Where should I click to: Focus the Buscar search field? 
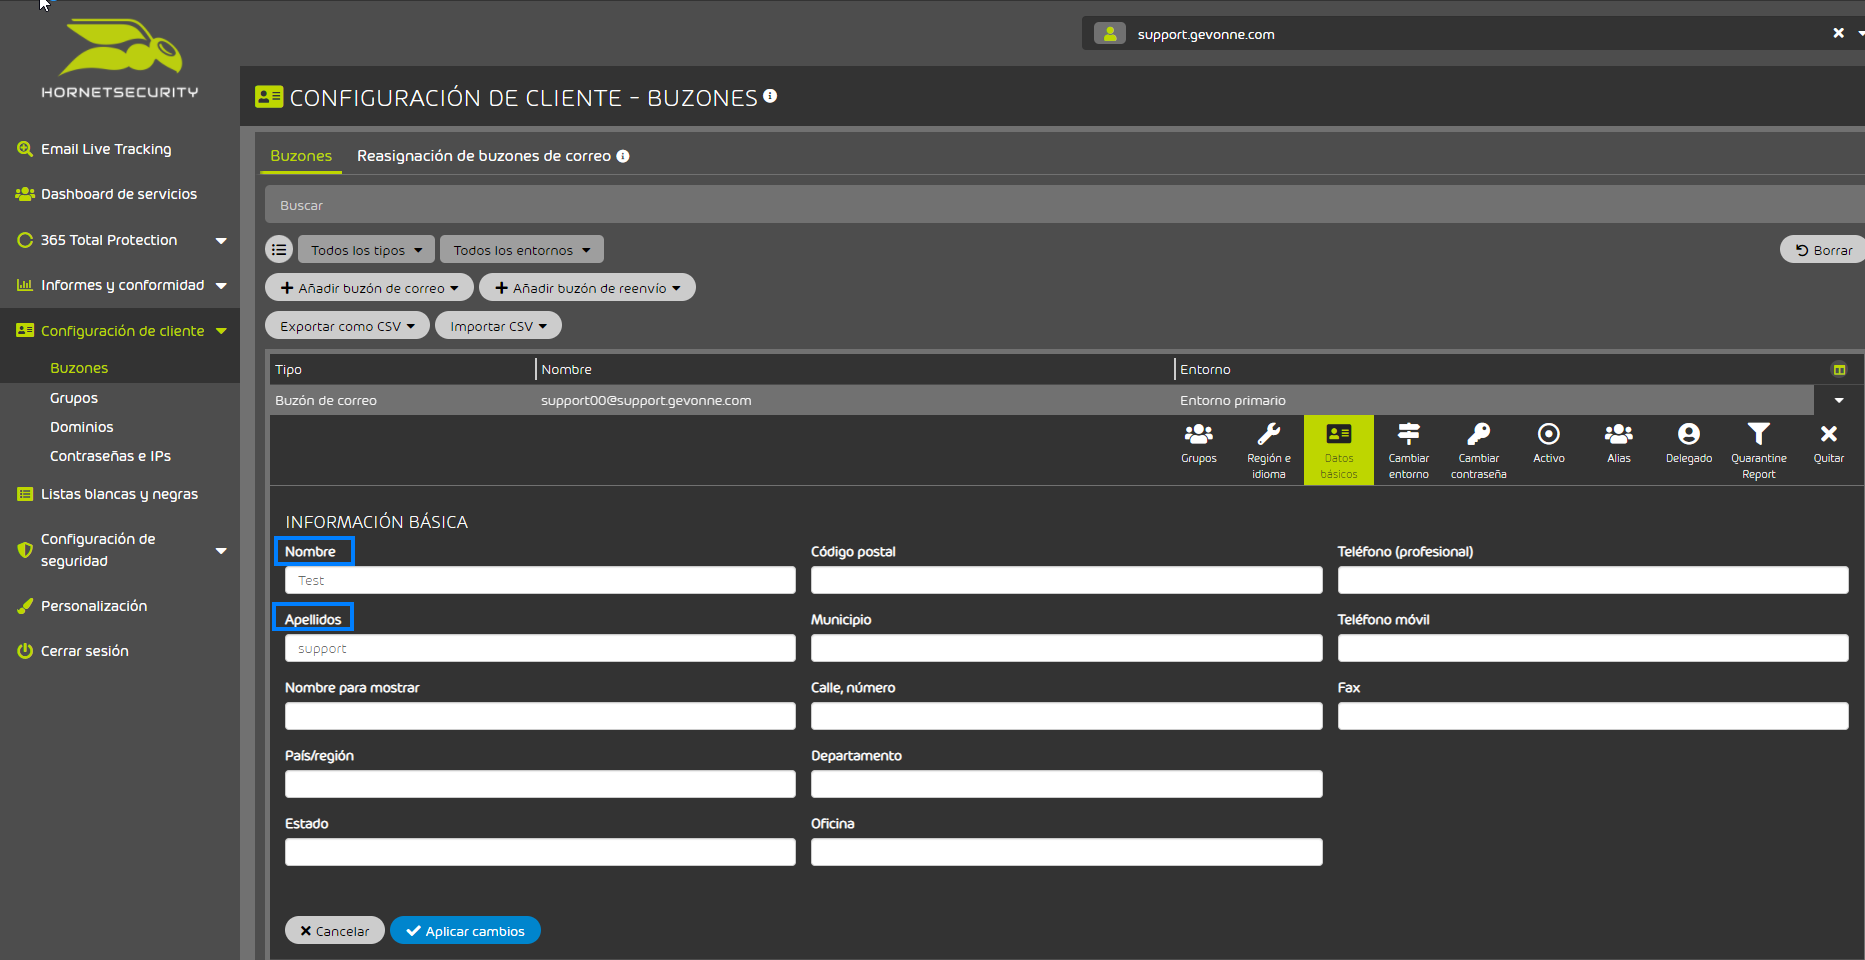(x=1064, y=205)
